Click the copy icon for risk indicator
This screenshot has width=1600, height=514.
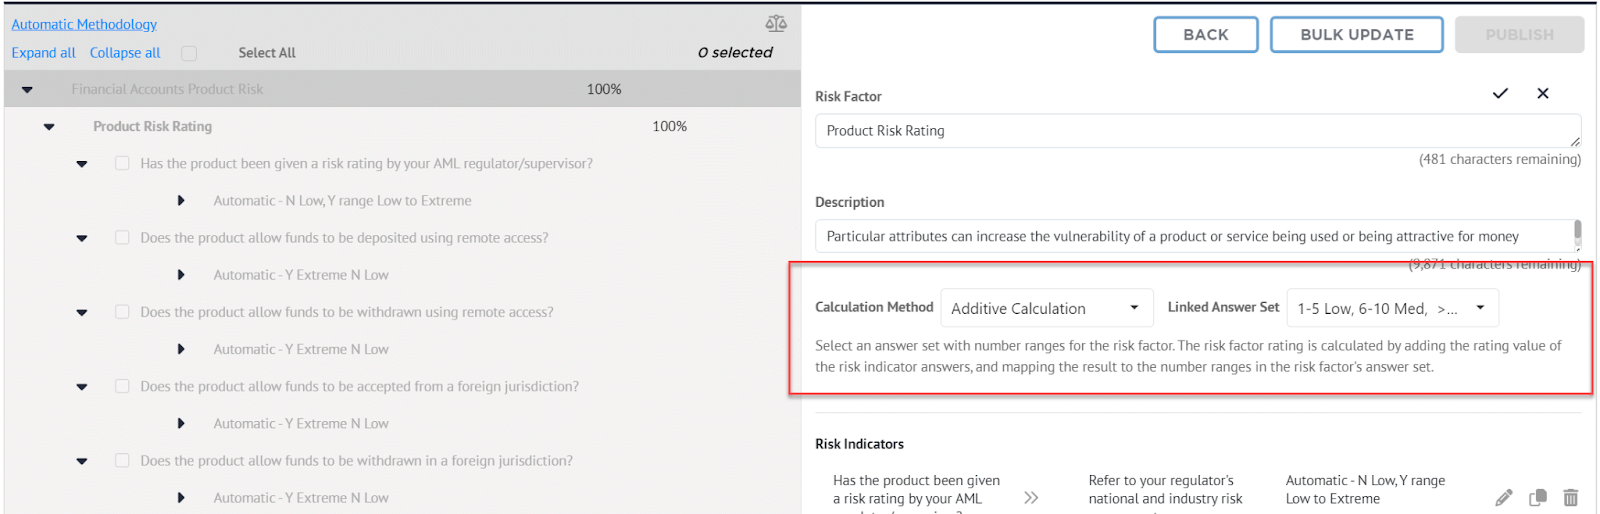coord(1538,497)
